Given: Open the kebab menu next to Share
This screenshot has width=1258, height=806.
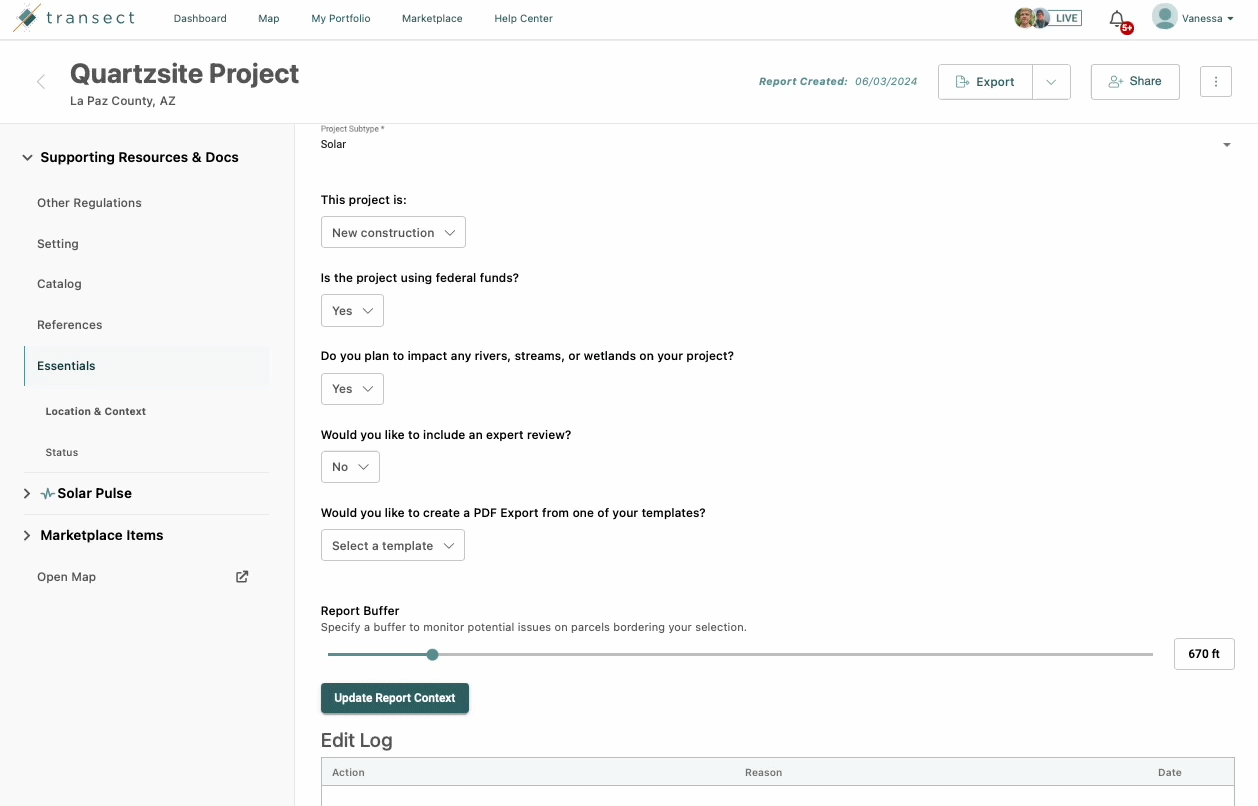Looking at the screenshot, I should tap(1216, 81).
